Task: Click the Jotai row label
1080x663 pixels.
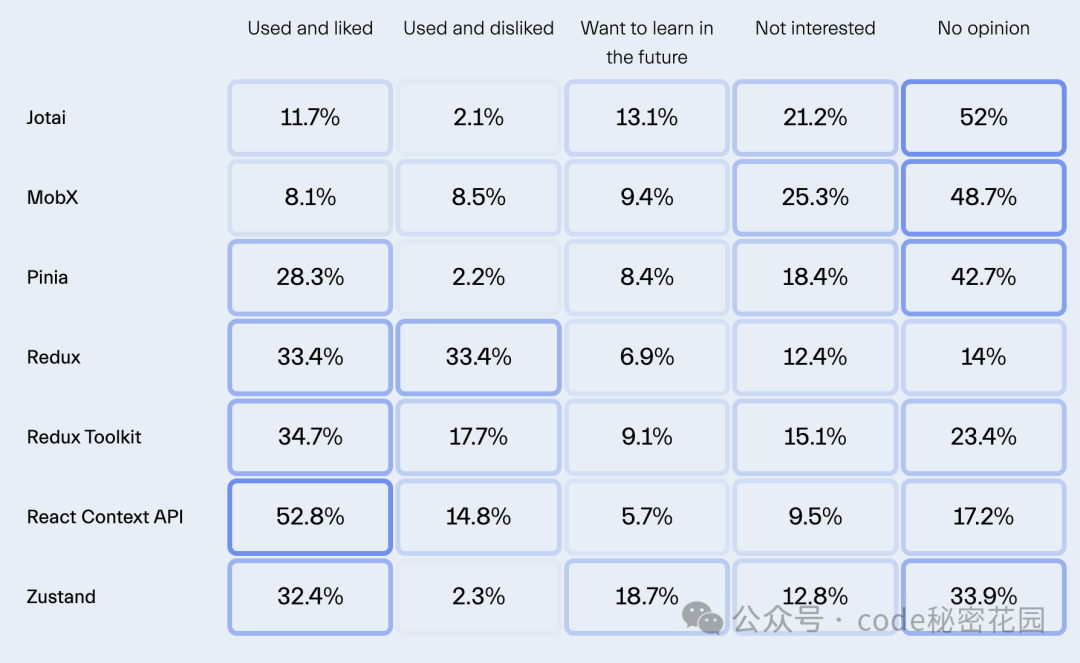Action: pyautogui.click(x=46, y=118)
